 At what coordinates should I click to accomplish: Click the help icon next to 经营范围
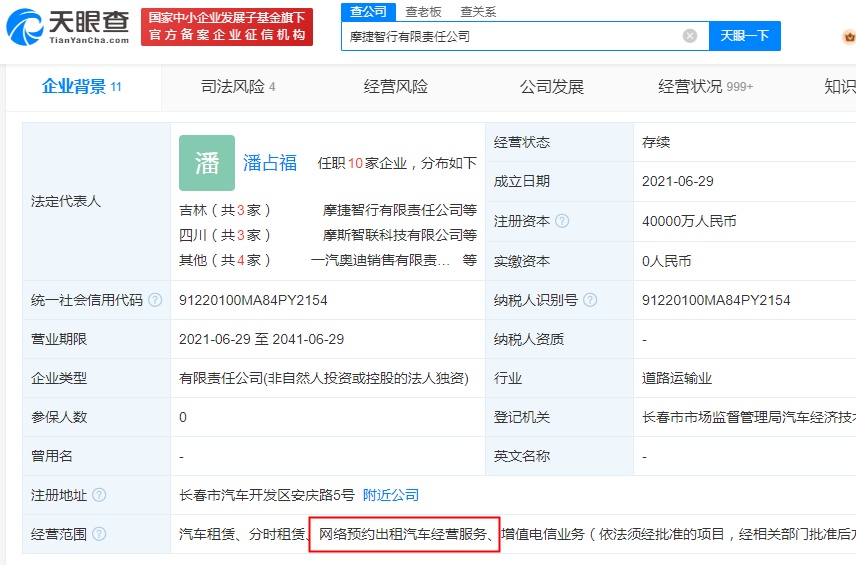tap(99, 534)
